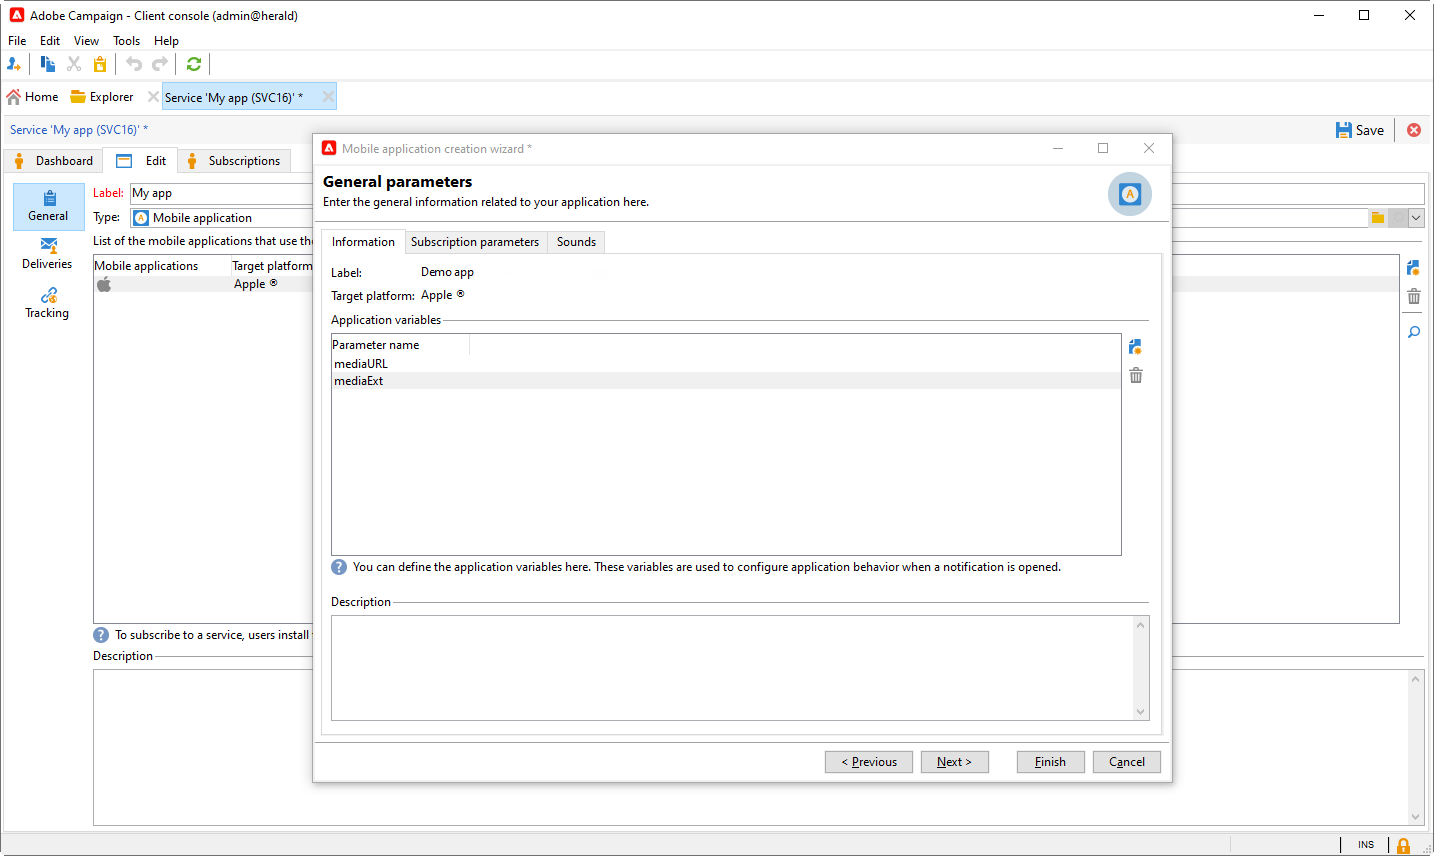Click the mobile application wizard badge icon
This screenshot has height=856, width=1434.
coord(1130,194)
